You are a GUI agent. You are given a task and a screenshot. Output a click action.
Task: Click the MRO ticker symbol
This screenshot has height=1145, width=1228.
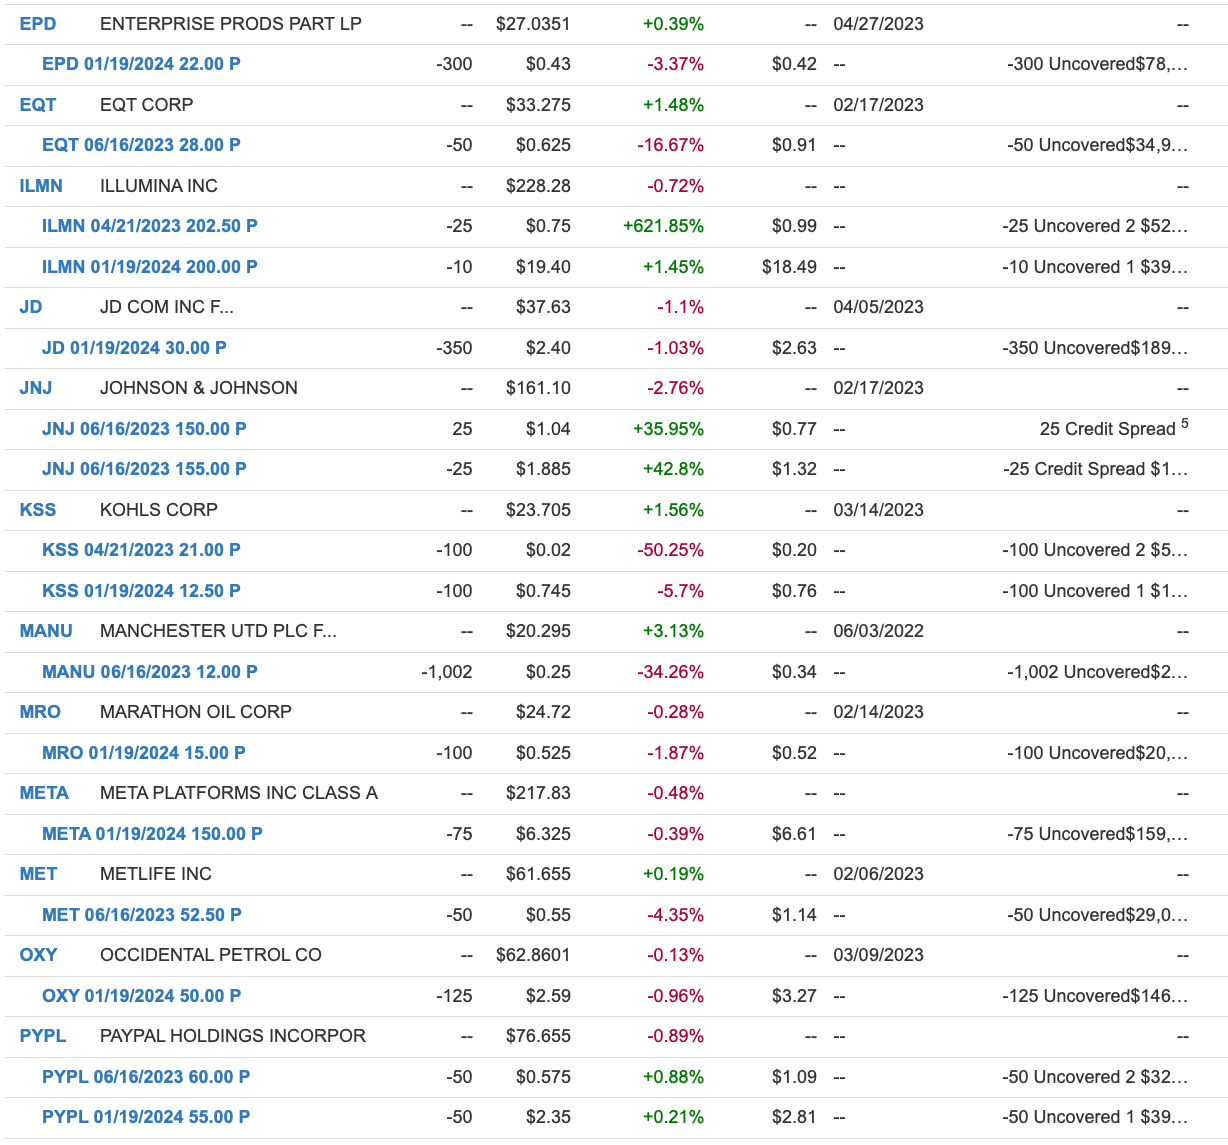(x=40, y=712)
